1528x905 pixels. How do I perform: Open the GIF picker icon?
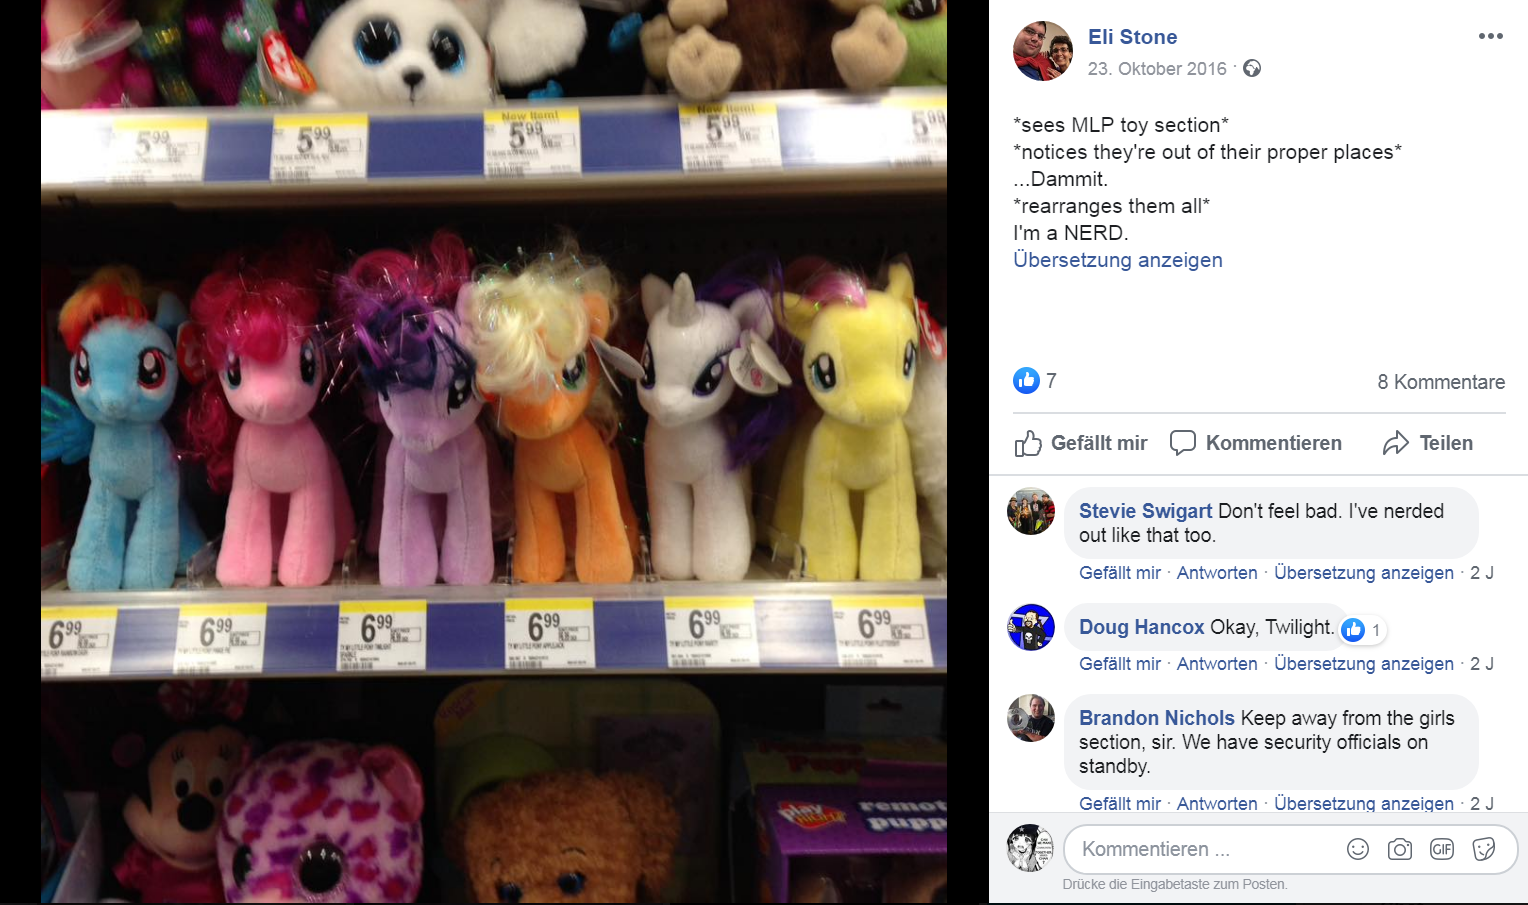pyautogui.click(x=1442, y=849)
